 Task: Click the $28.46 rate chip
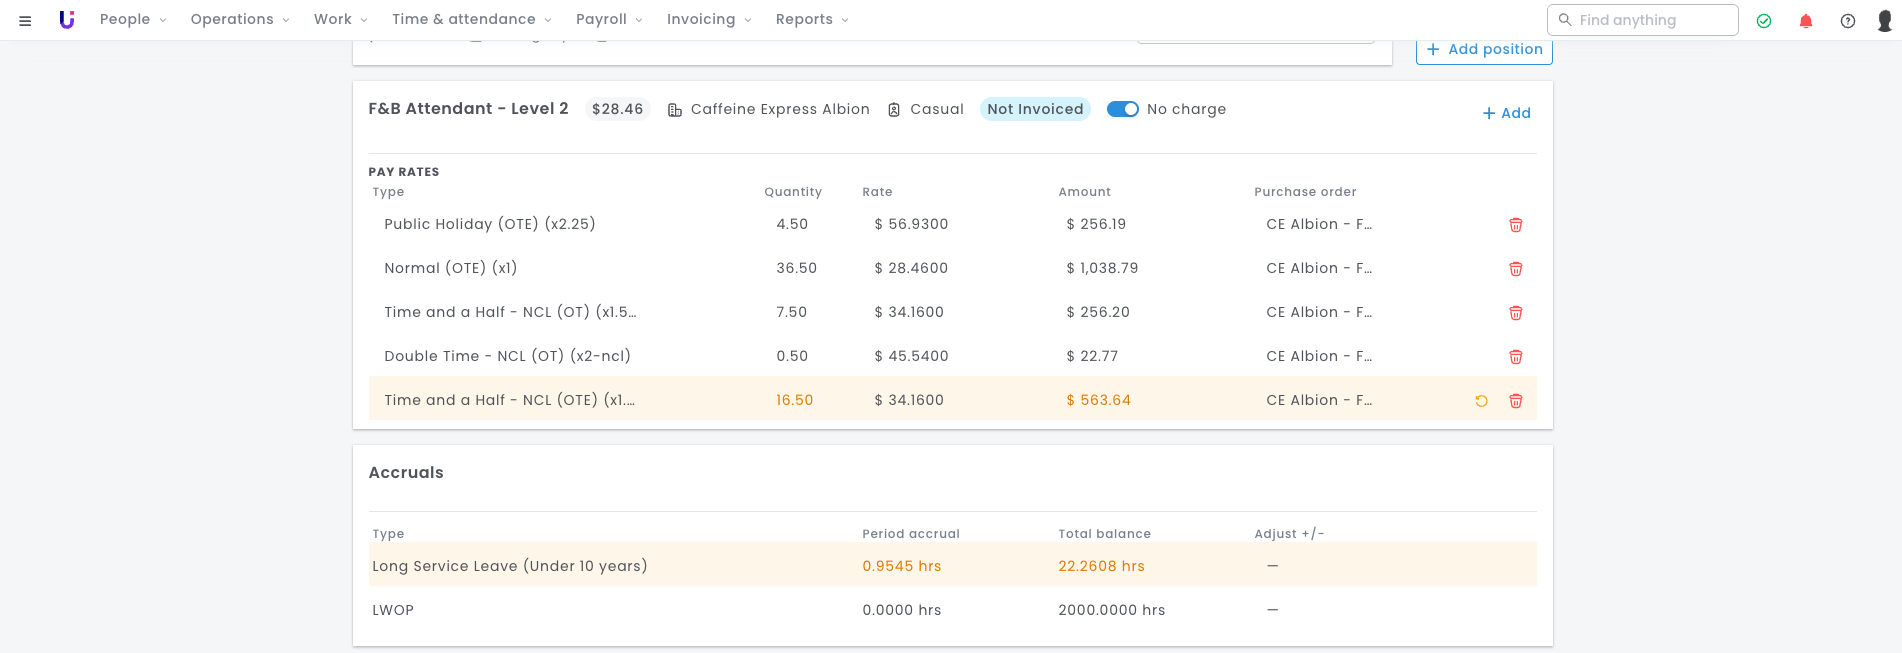click(617, 109)
